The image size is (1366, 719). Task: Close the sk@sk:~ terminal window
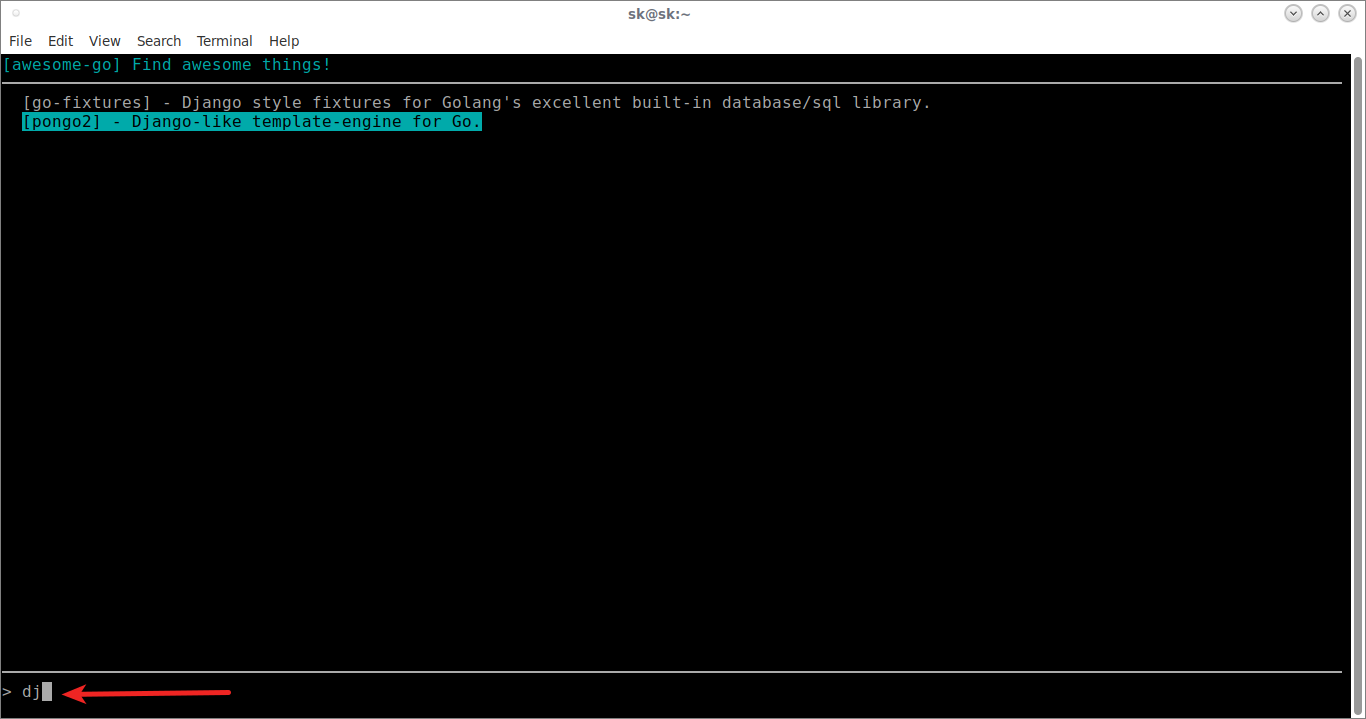pos(1347,13)
